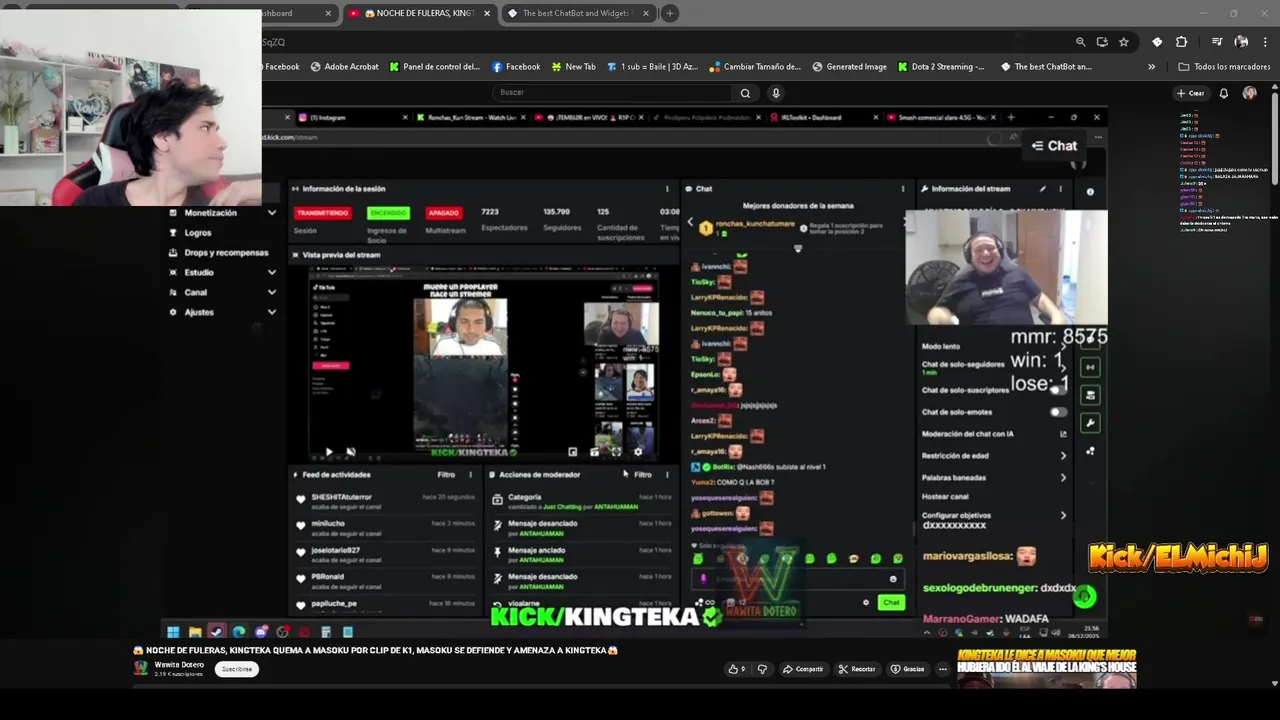This screenshot has height=720, width=1280.
Task: Open Windows Start button in recorded taskbar
Action: coord(173,632)
